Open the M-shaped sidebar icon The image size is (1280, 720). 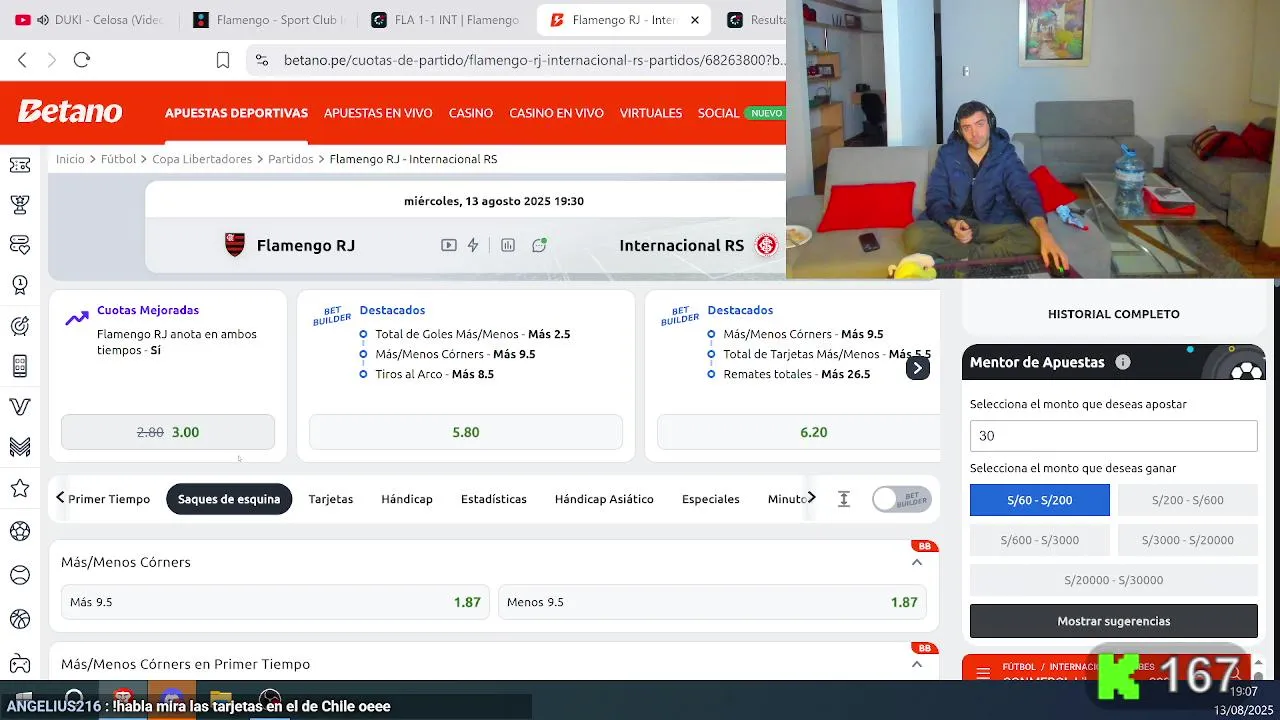20,447
